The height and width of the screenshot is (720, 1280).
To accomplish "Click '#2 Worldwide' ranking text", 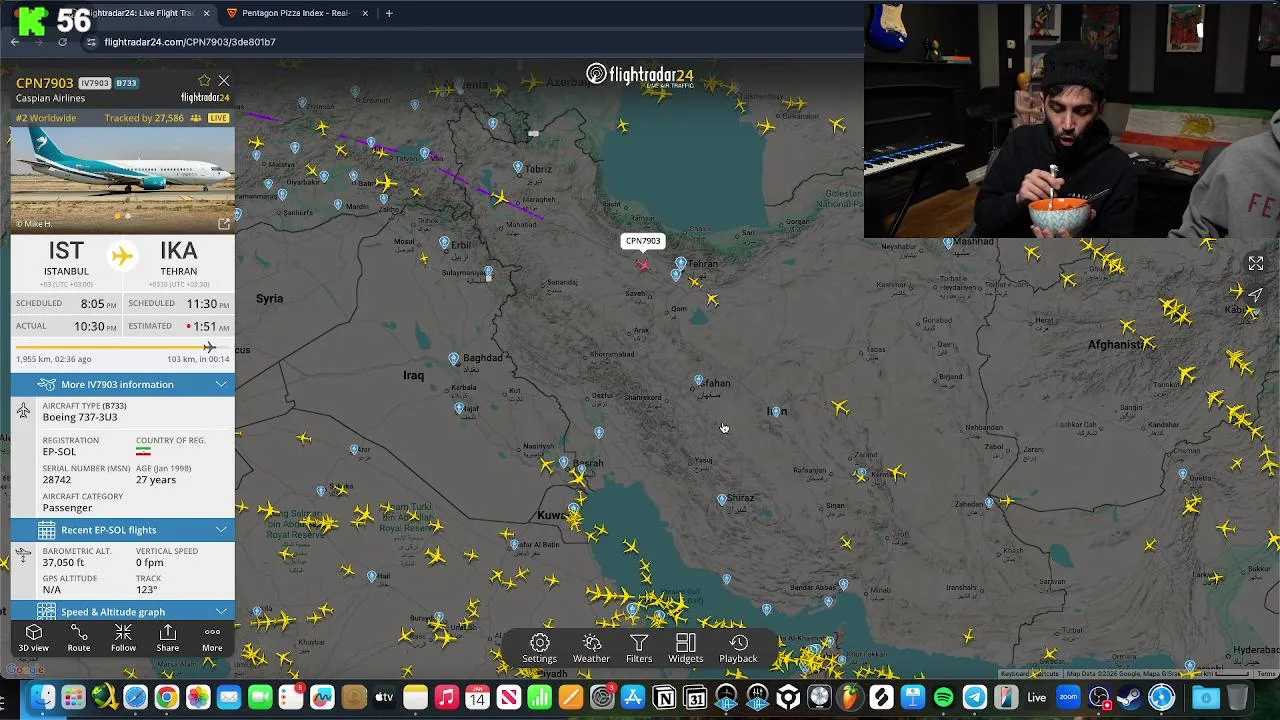I will [x=46, y=118].
